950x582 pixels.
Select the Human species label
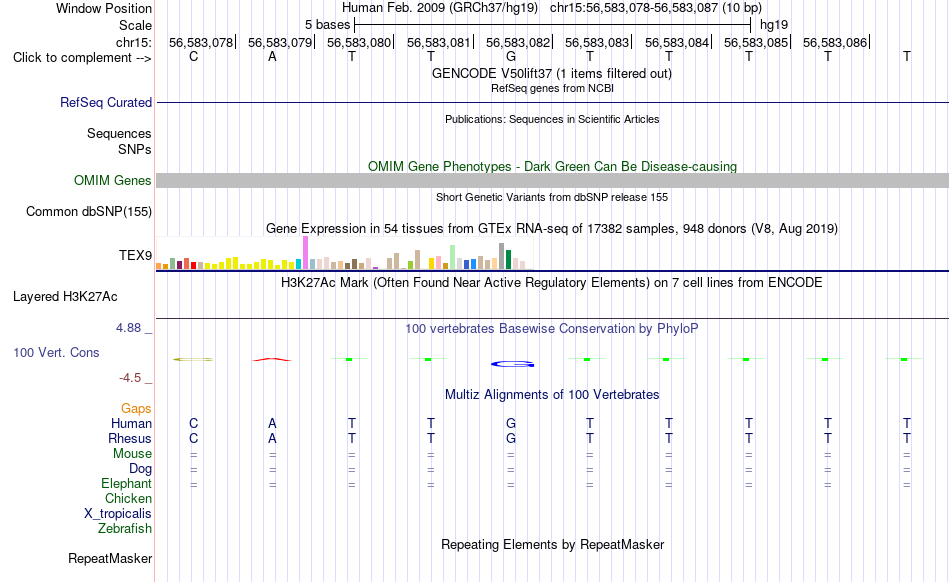pyautogui.click(x=131, y=423)
